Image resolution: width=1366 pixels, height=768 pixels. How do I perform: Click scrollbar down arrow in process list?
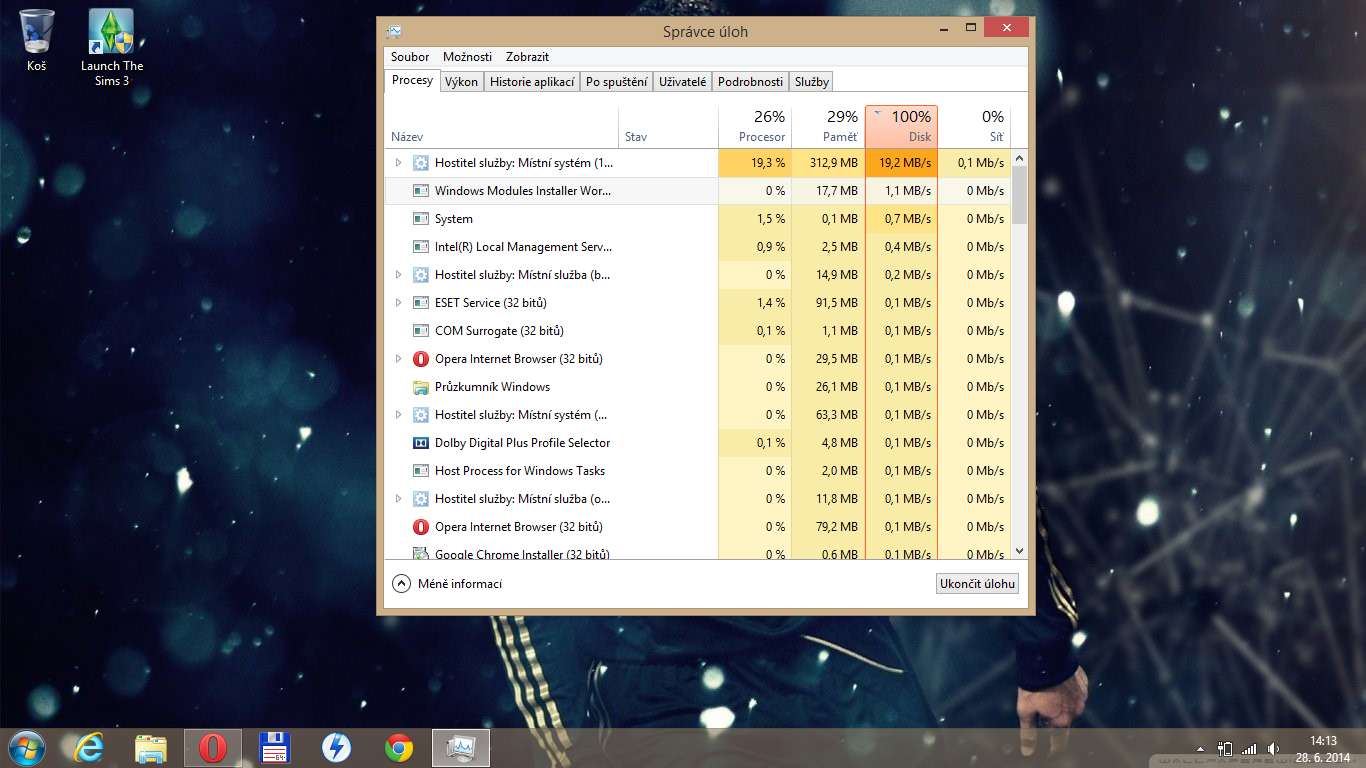pyautogui.click(x=1020, y=550)
